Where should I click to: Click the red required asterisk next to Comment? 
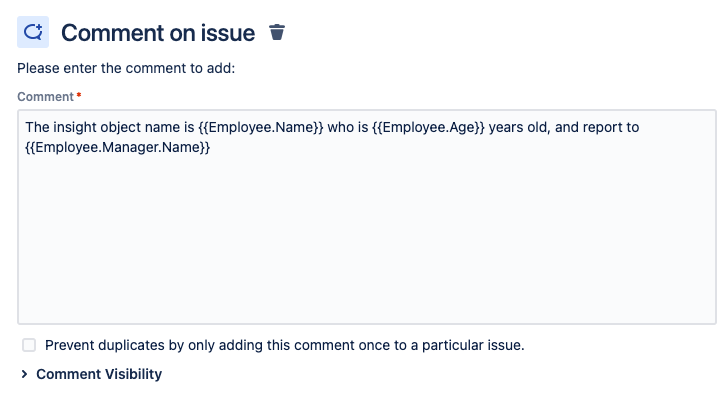[x=79, y=95]
